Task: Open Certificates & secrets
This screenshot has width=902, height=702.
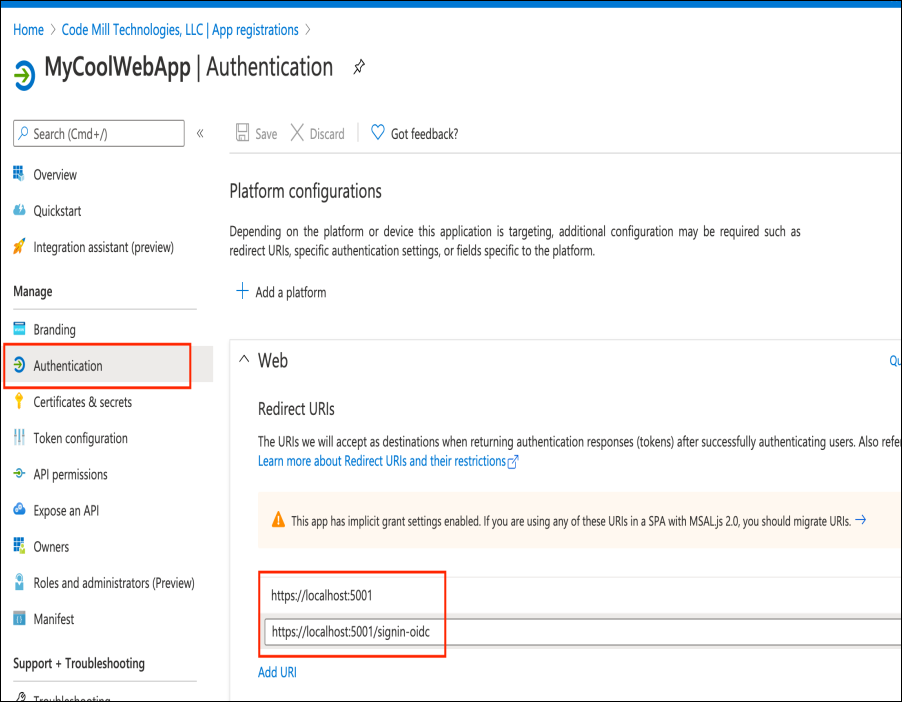Action: (x=82, y=402)
